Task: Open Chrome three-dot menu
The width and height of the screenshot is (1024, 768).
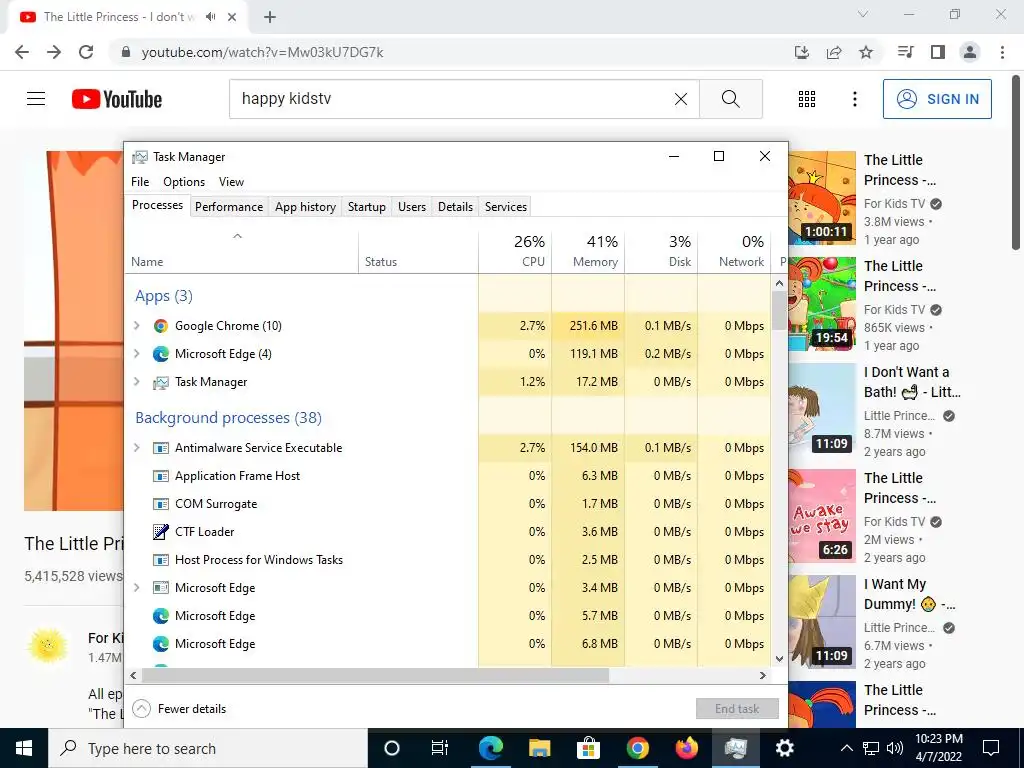Action: pos(1002,52)
